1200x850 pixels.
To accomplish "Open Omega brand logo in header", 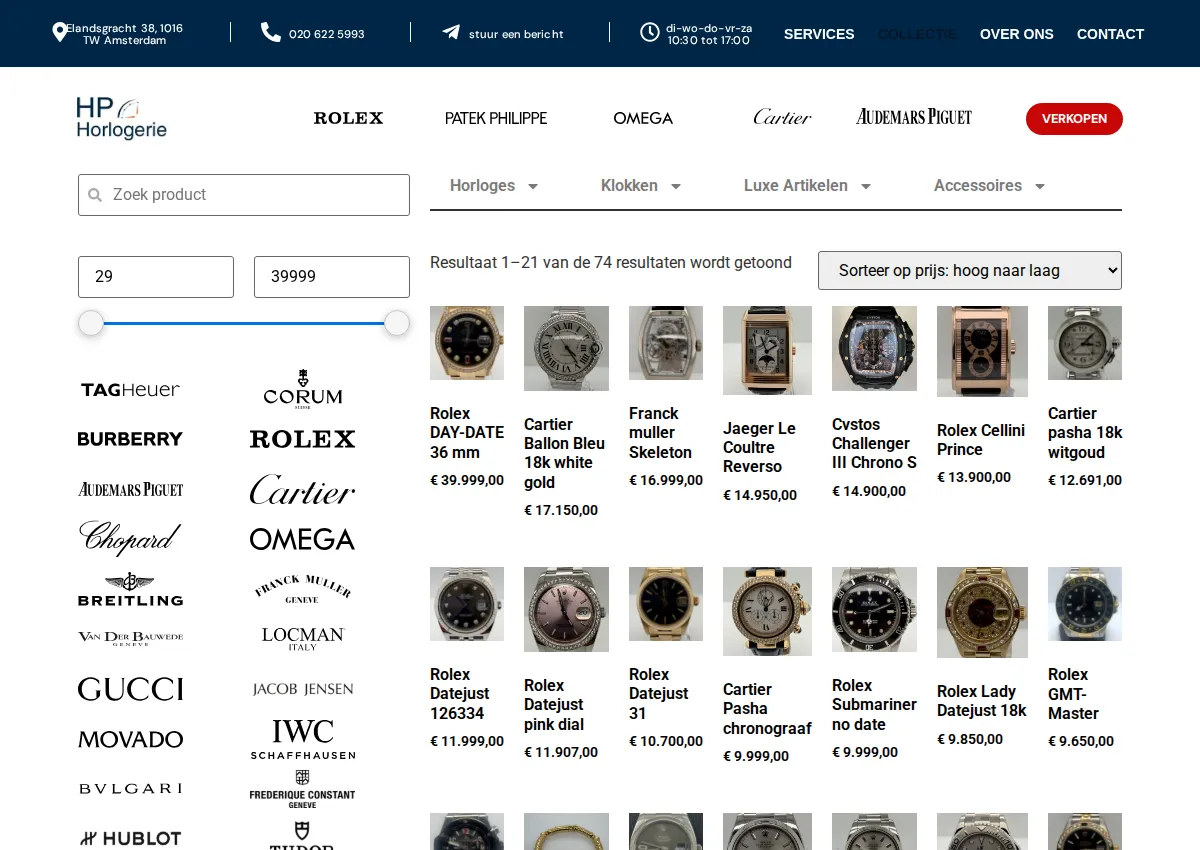I will click(643, 118).
